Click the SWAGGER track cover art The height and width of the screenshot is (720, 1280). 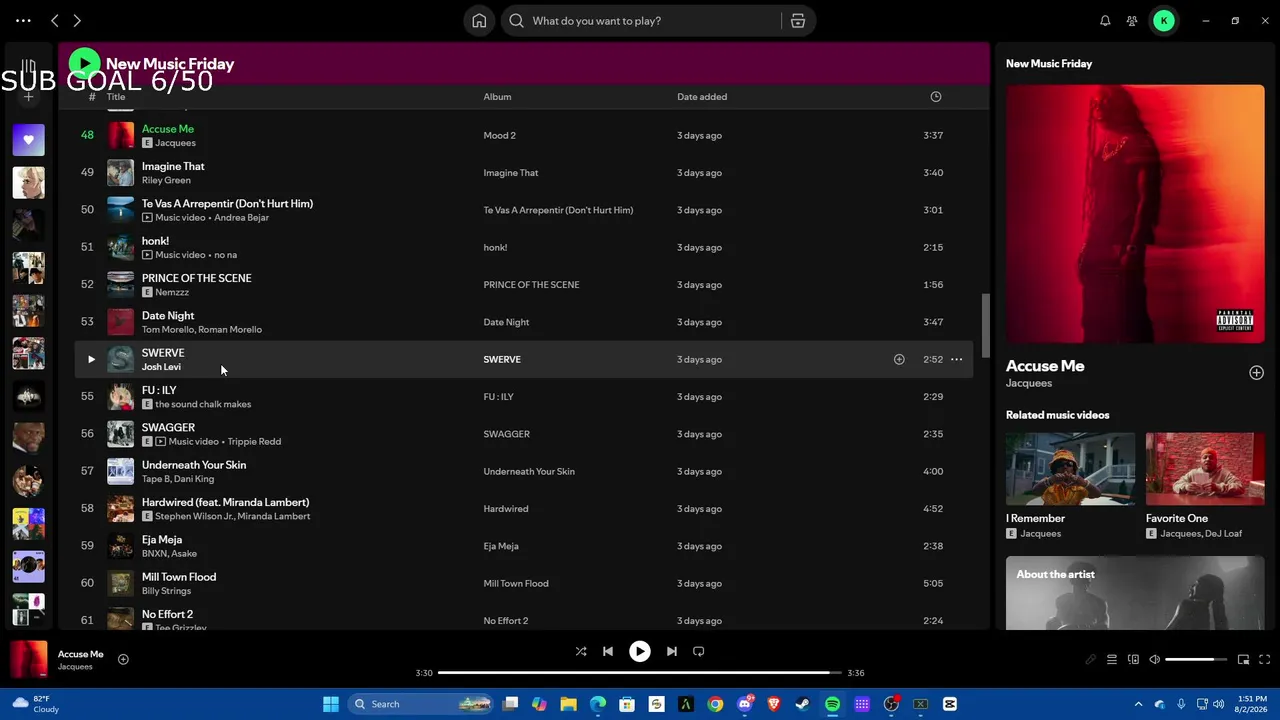(121, 434)
